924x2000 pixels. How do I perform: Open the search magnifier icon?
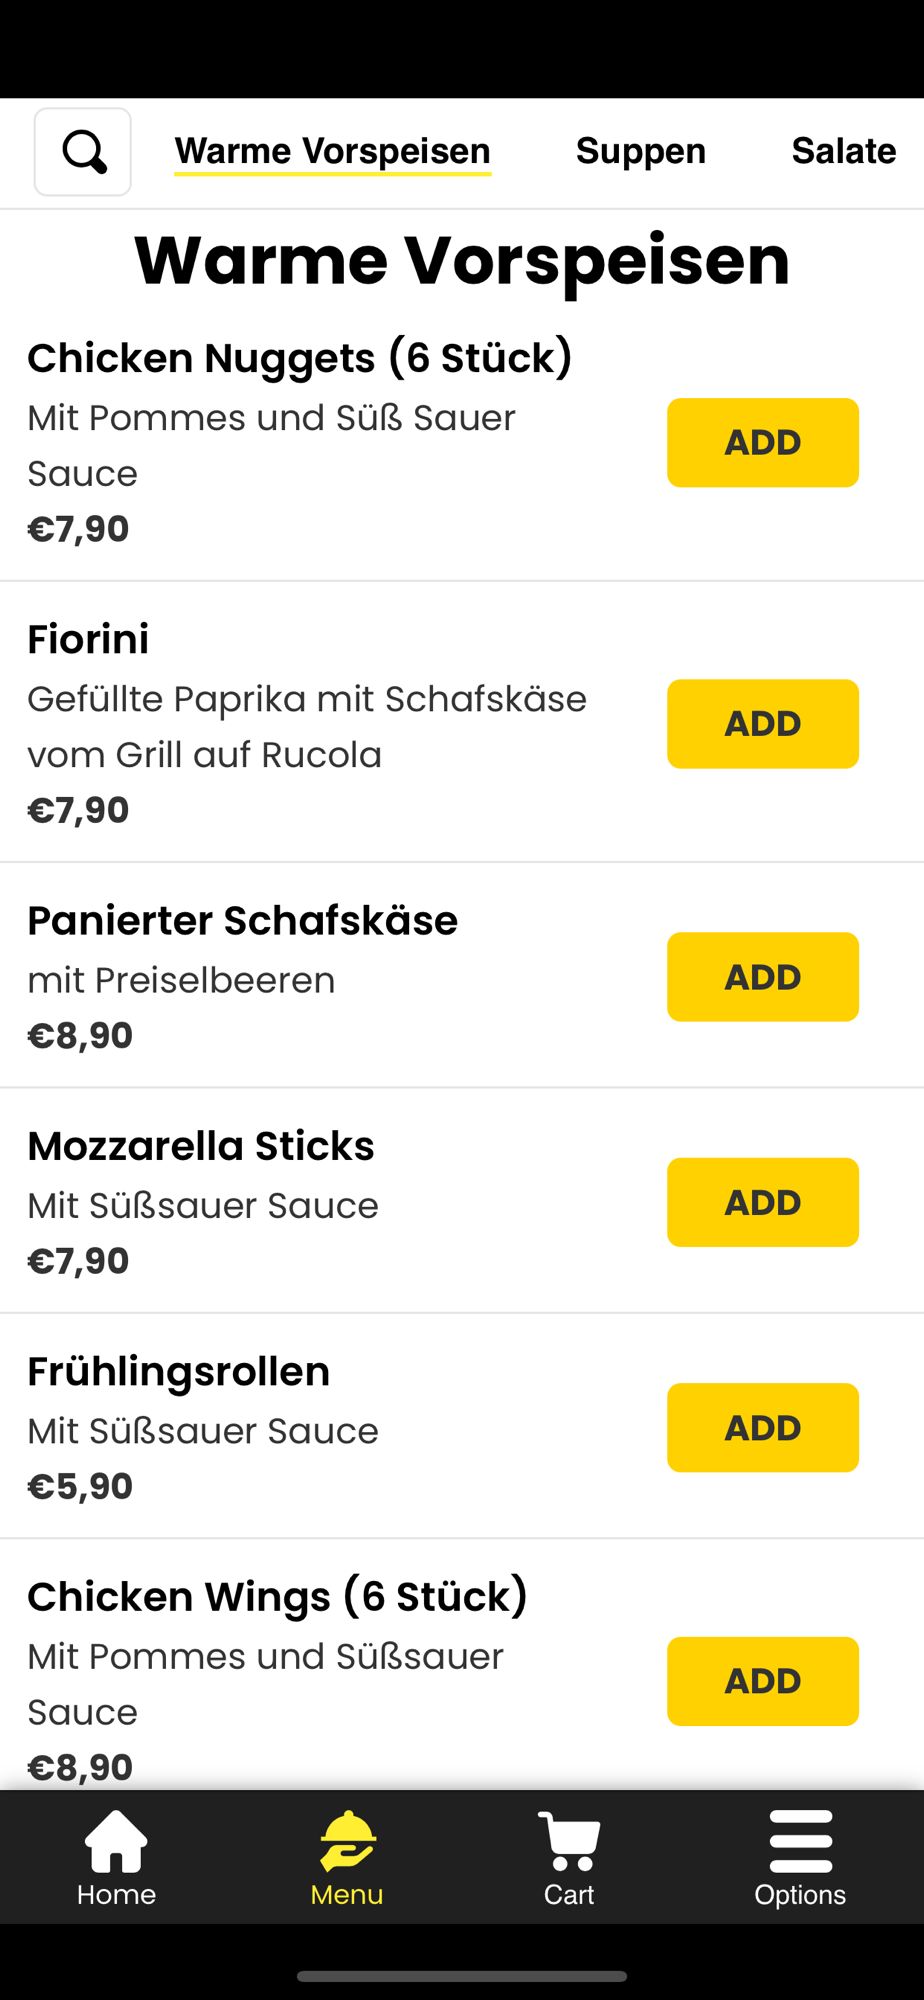[83, 152]
